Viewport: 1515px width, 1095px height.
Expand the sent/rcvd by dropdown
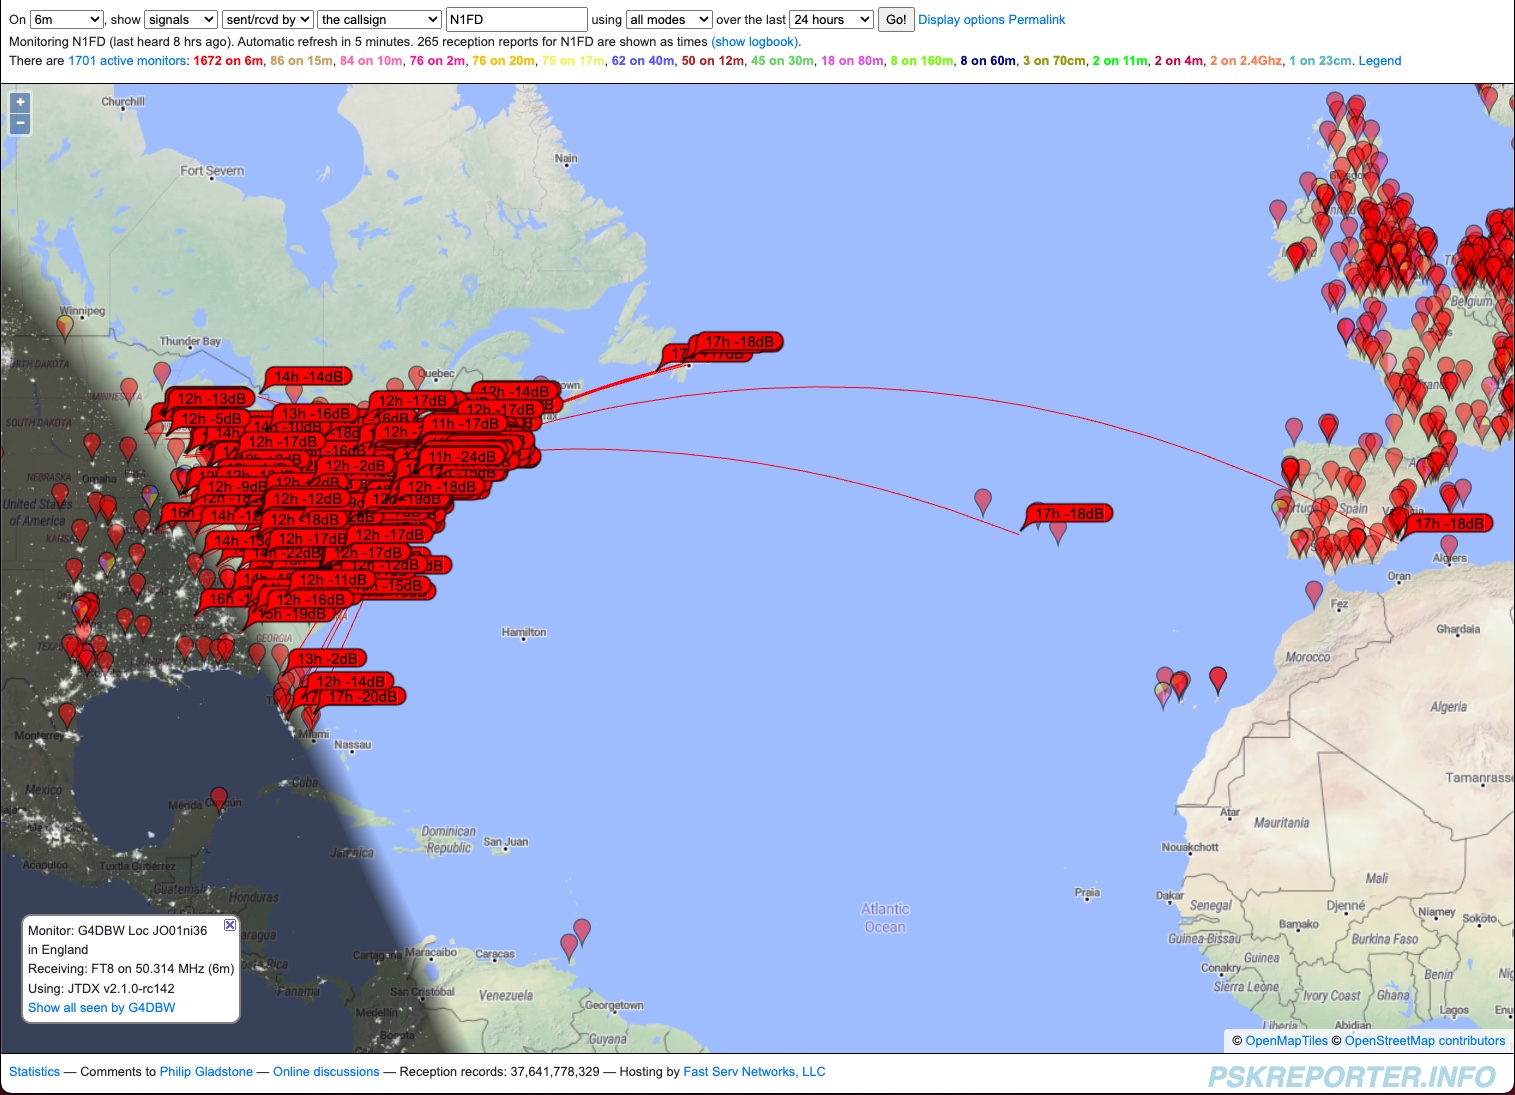(x=268, y=20)
